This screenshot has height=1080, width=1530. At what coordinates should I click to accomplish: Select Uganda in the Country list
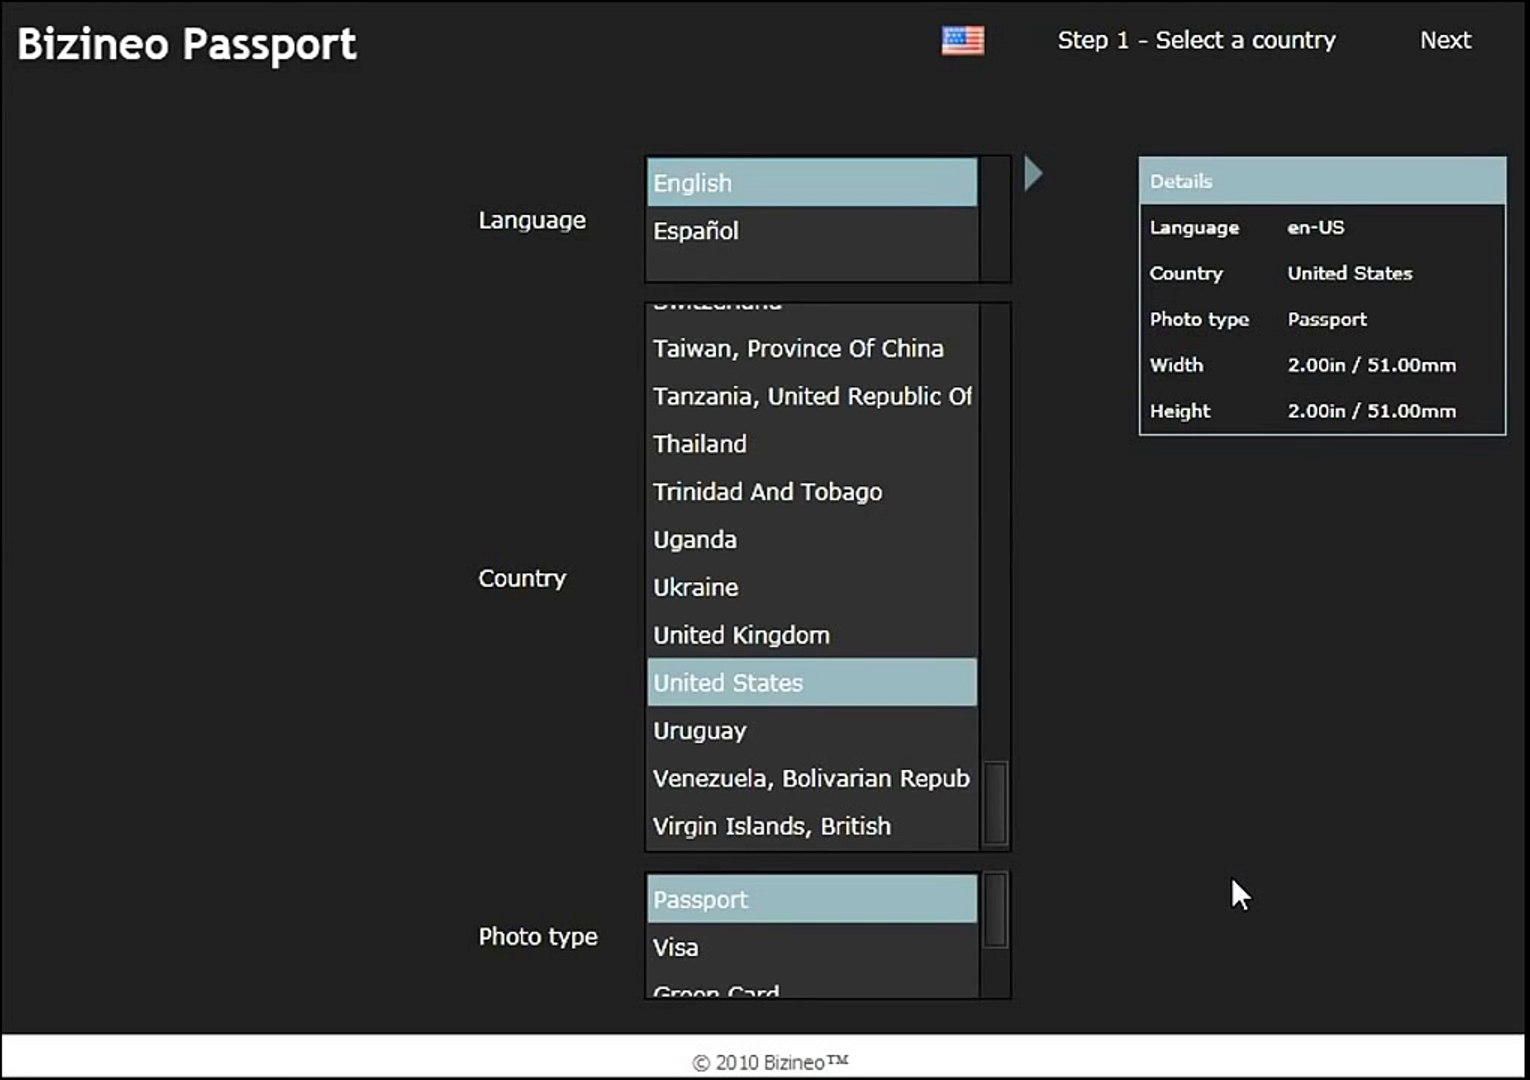coord(812,540)
